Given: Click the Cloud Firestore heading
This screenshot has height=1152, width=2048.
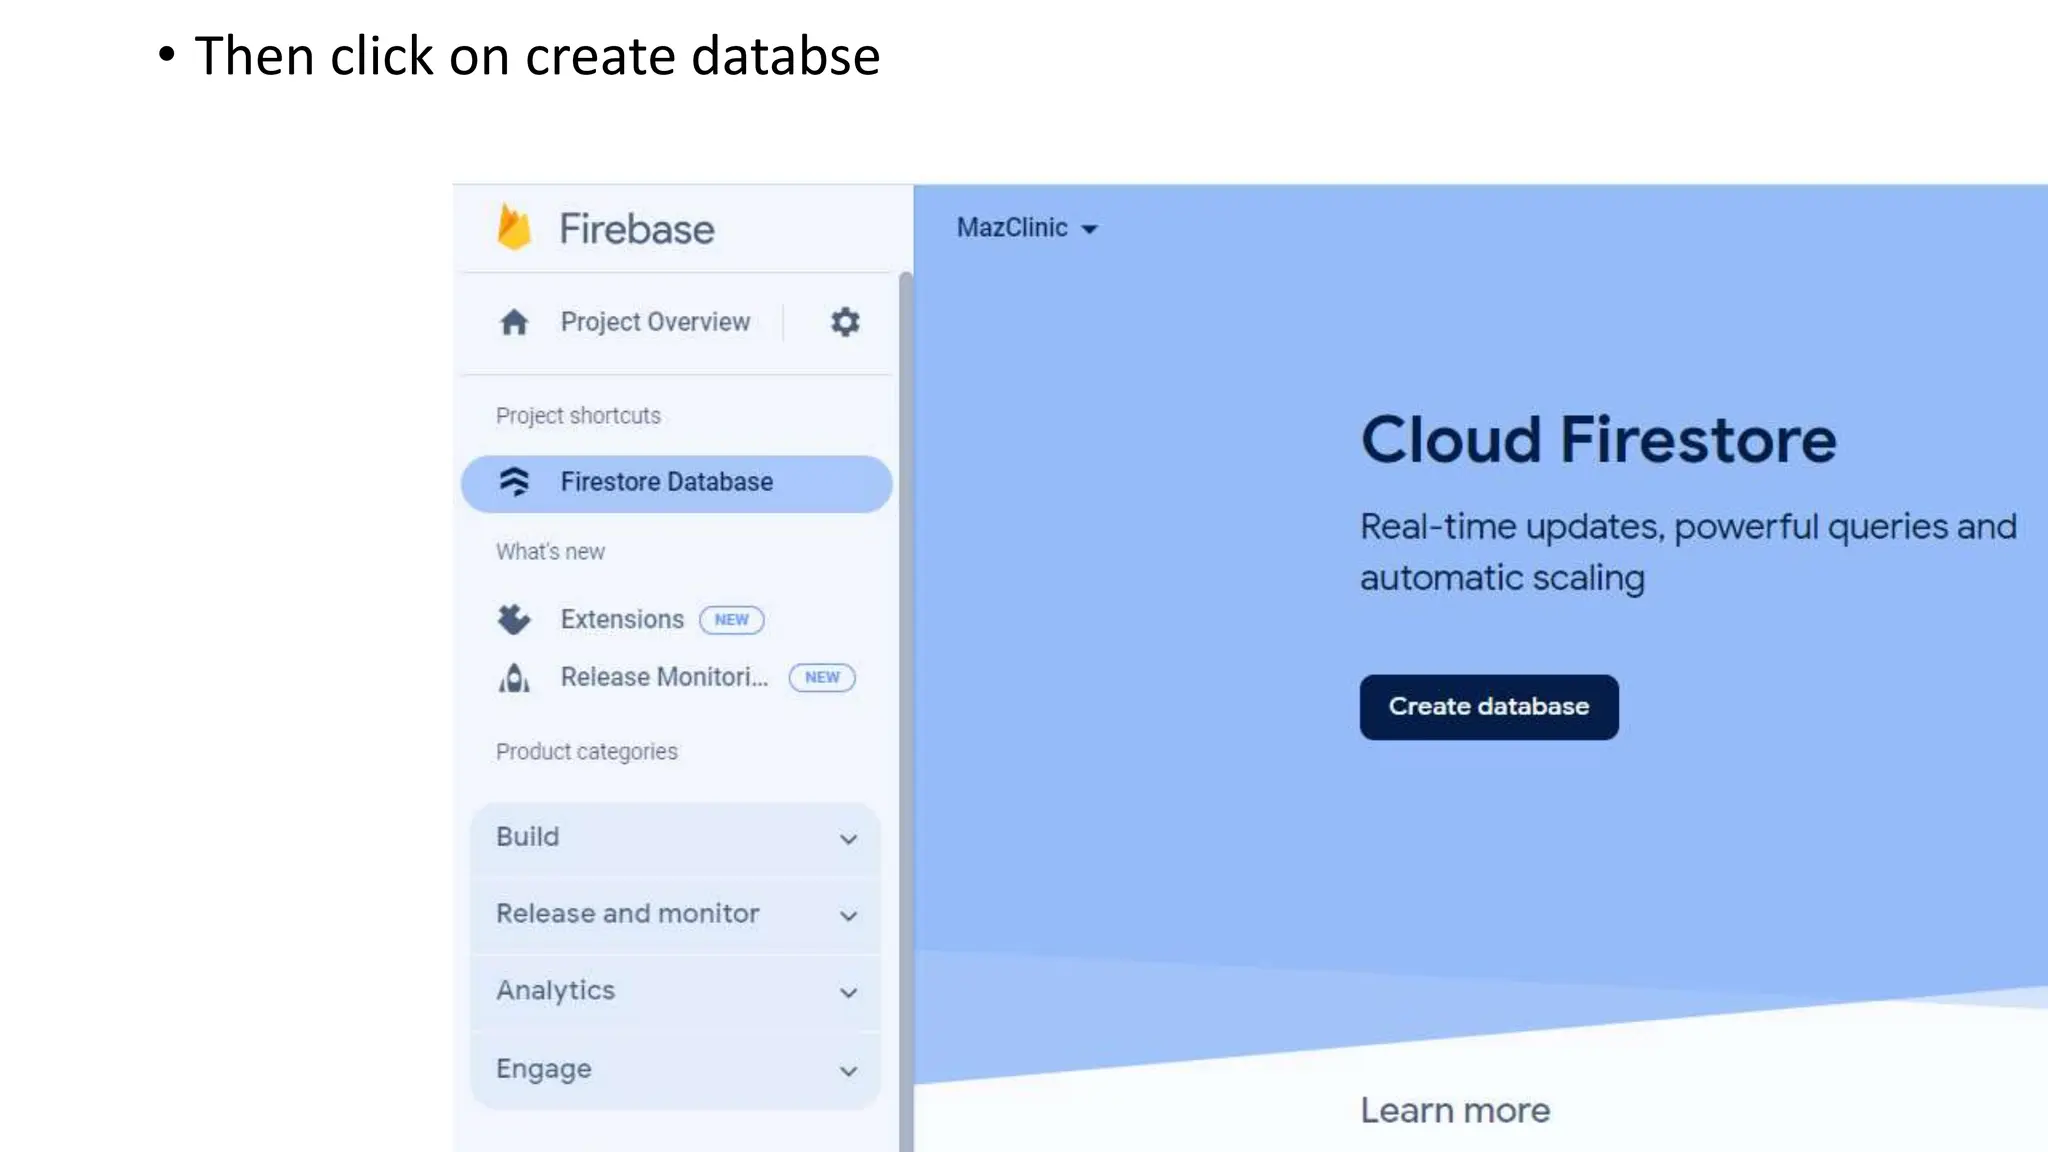Looking at the screenshot, I should tap(1598, 440).
